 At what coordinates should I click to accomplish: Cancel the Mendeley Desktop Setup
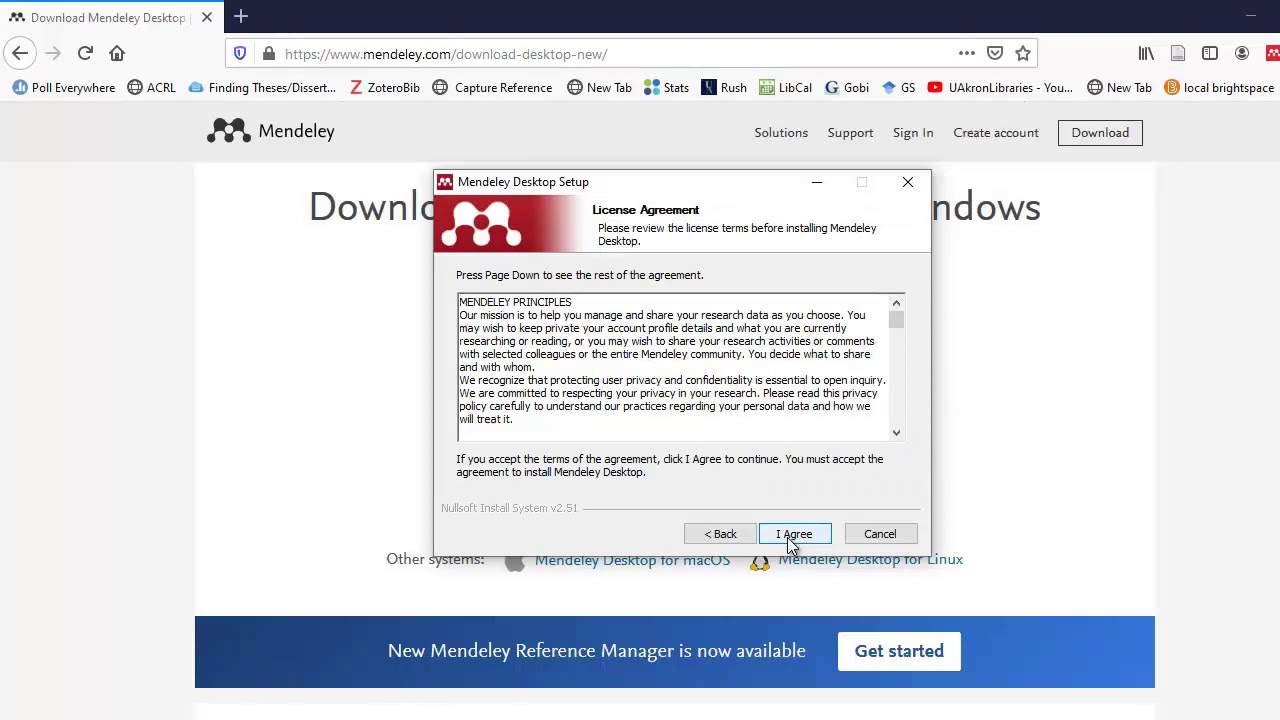point(880,534)
